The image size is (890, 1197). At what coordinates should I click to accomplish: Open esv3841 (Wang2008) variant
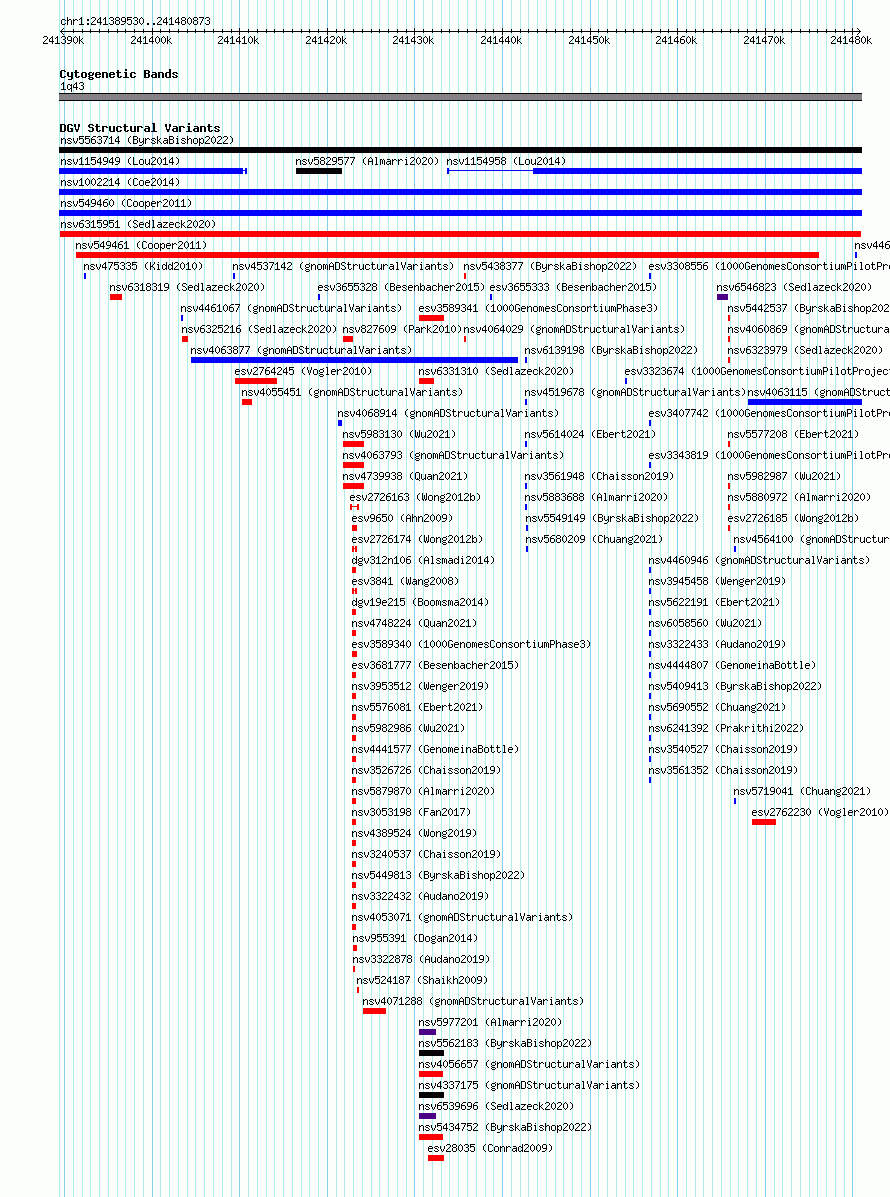[405, 581]
